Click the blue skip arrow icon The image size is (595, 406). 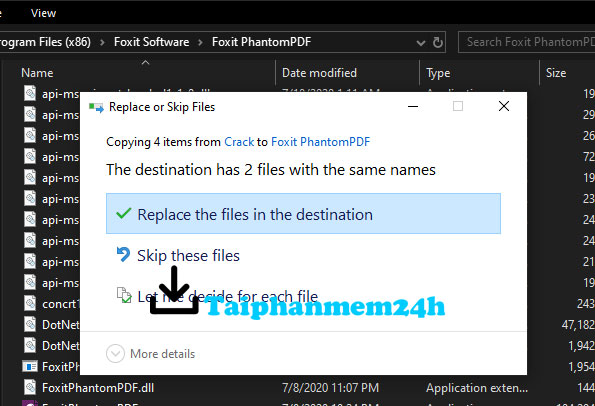click(x=123, y=254)
